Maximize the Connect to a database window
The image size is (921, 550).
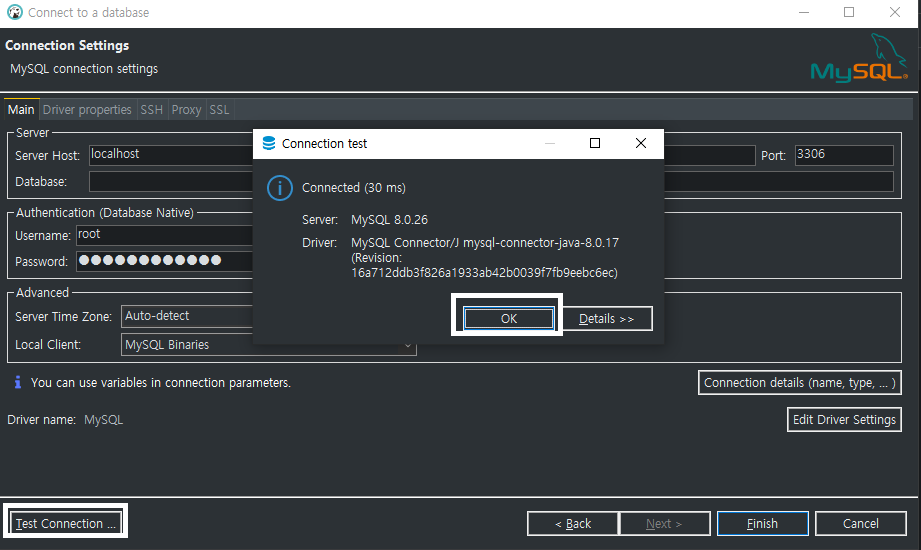coord(849,12)
